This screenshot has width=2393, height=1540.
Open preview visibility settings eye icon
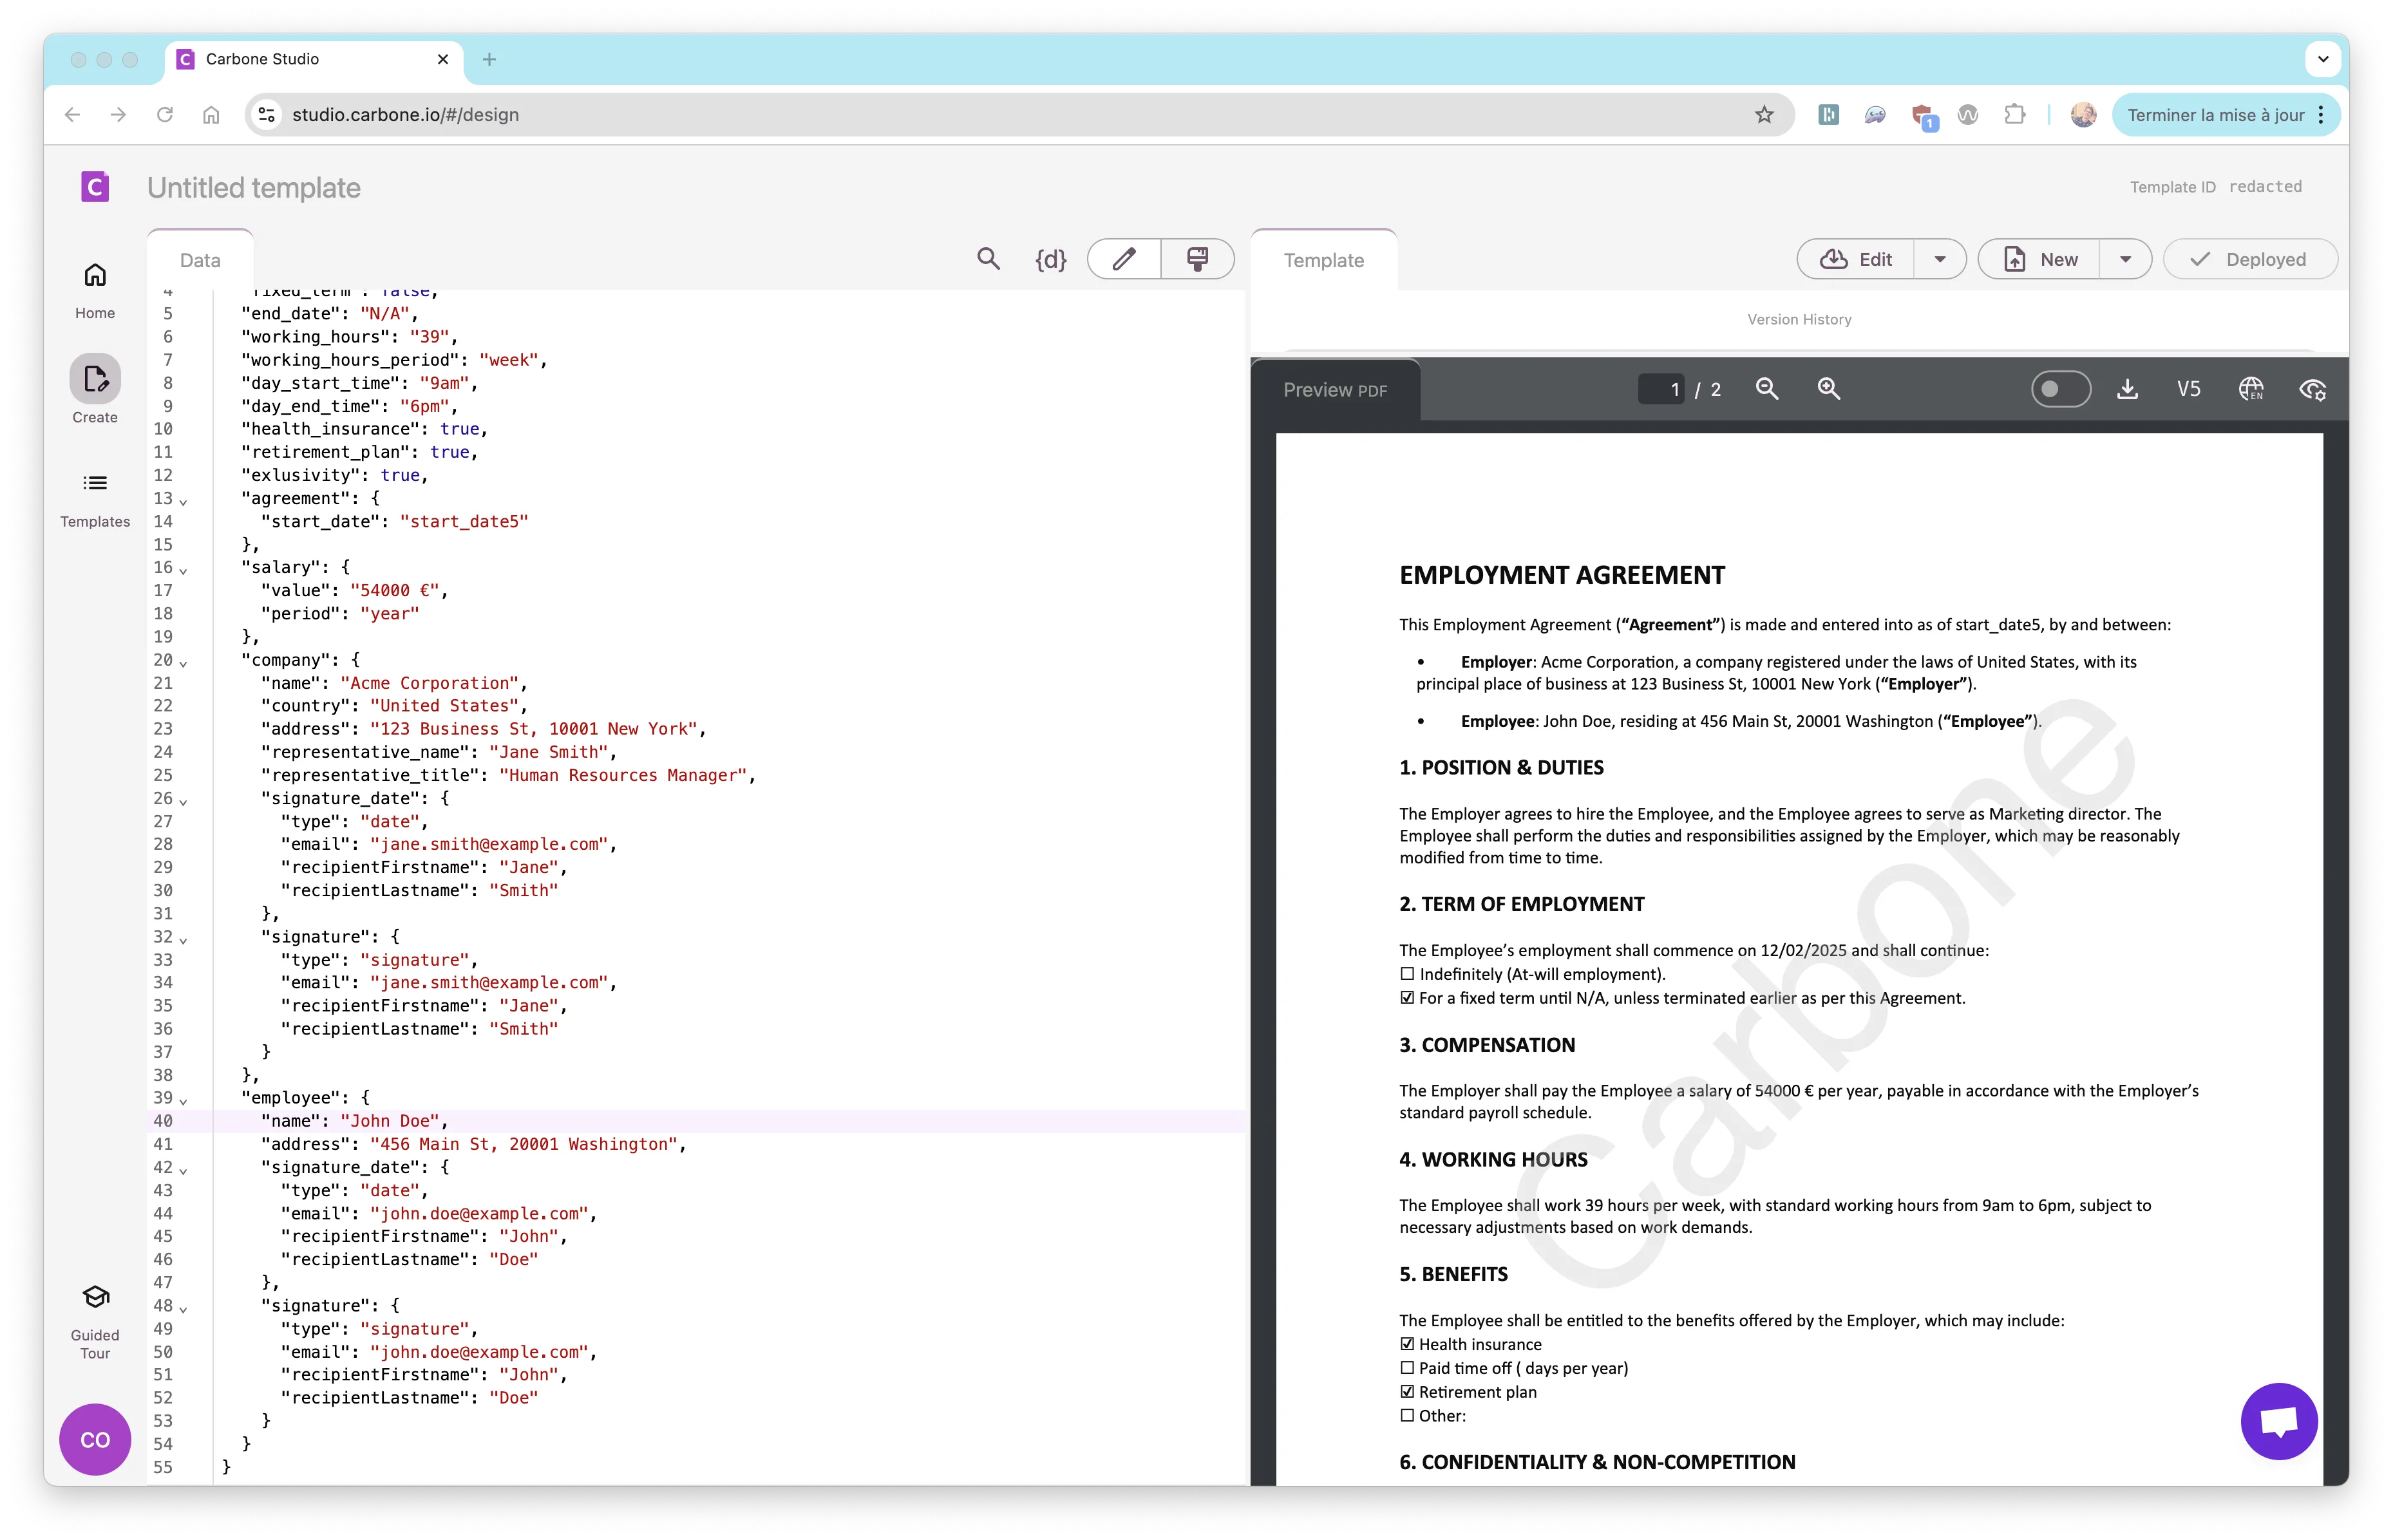pos(2313,389)
